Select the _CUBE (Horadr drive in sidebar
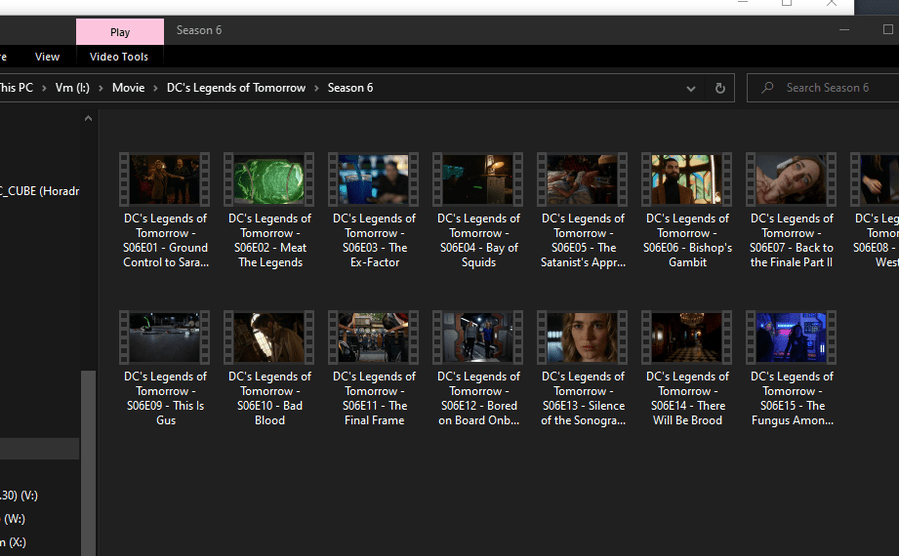 coord(40,191)
